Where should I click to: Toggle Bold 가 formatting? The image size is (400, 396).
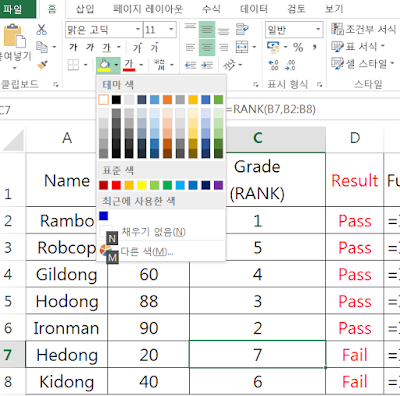[x=73, y=47]
